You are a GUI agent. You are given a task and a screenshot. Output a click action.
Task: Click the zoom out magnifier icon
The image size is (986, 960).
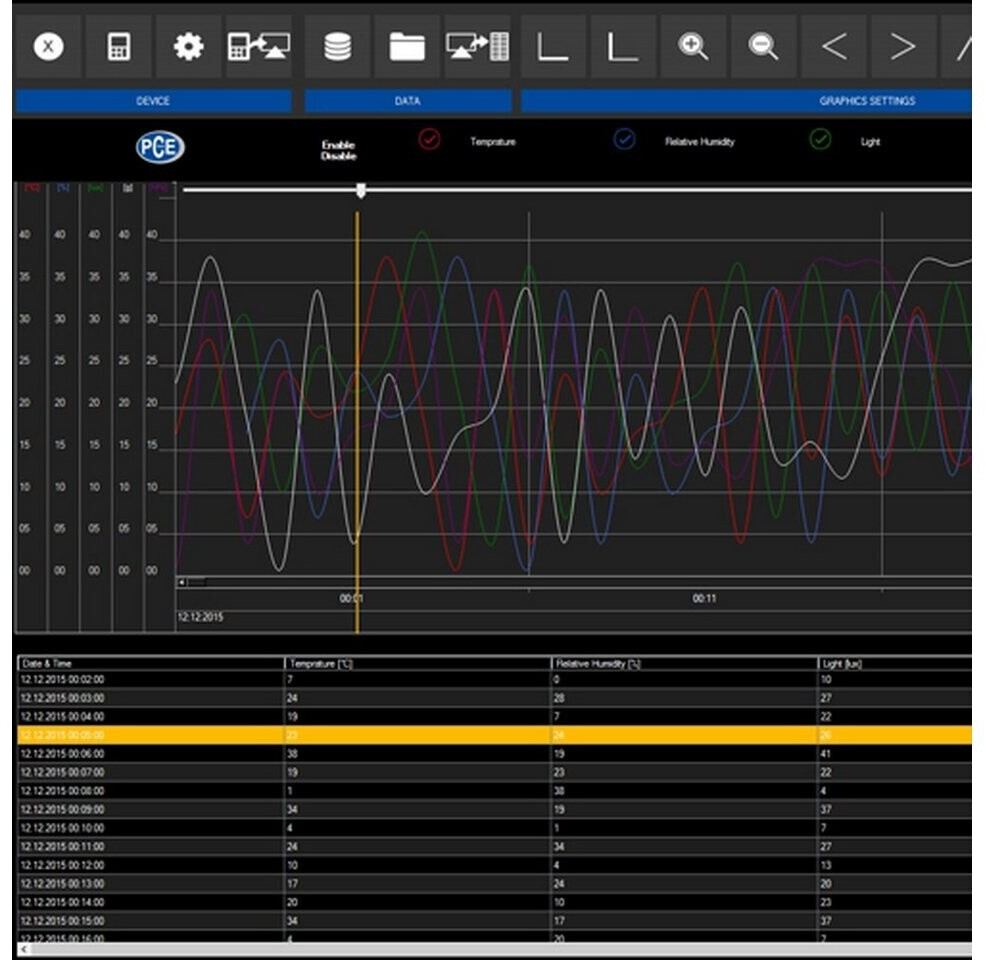(x=763, y=47)
